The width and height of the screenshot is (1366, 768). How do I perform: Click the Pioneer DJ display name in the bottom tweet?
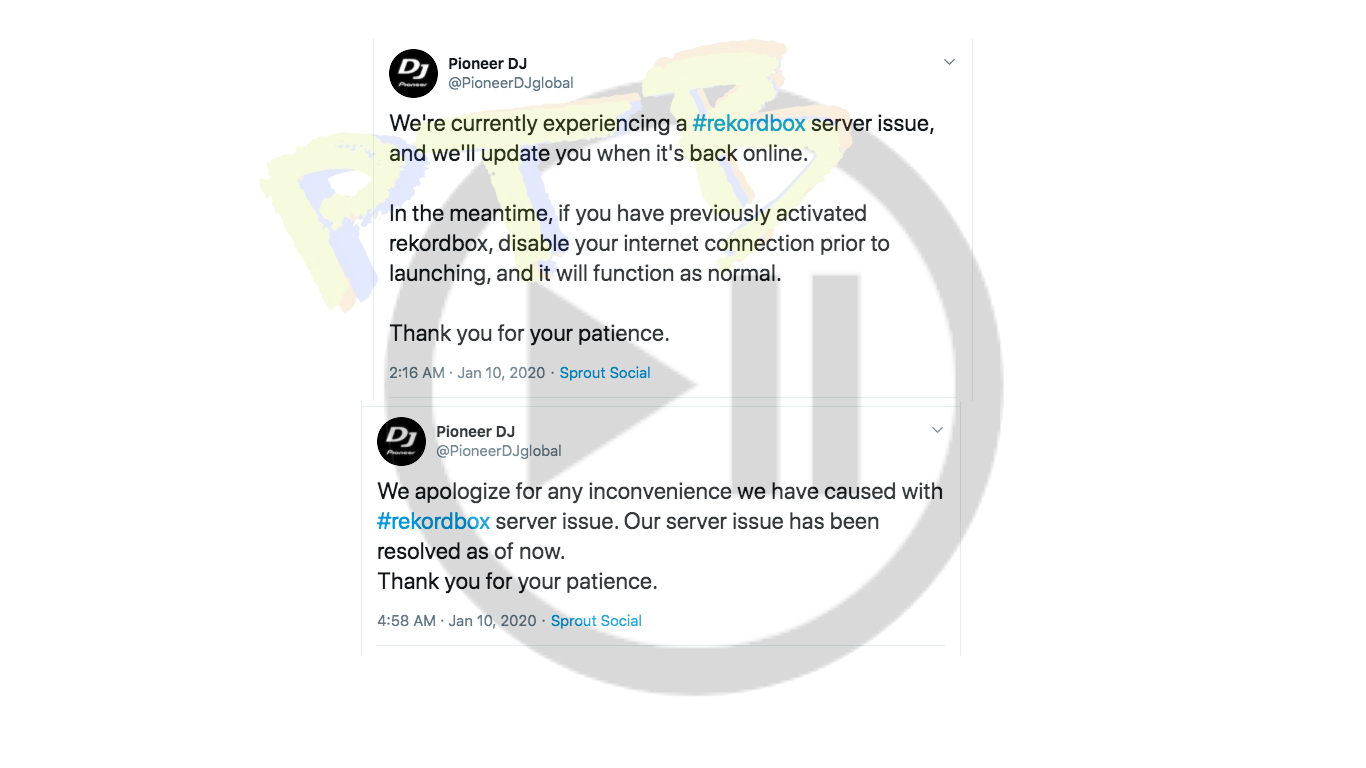pos(475,432)
